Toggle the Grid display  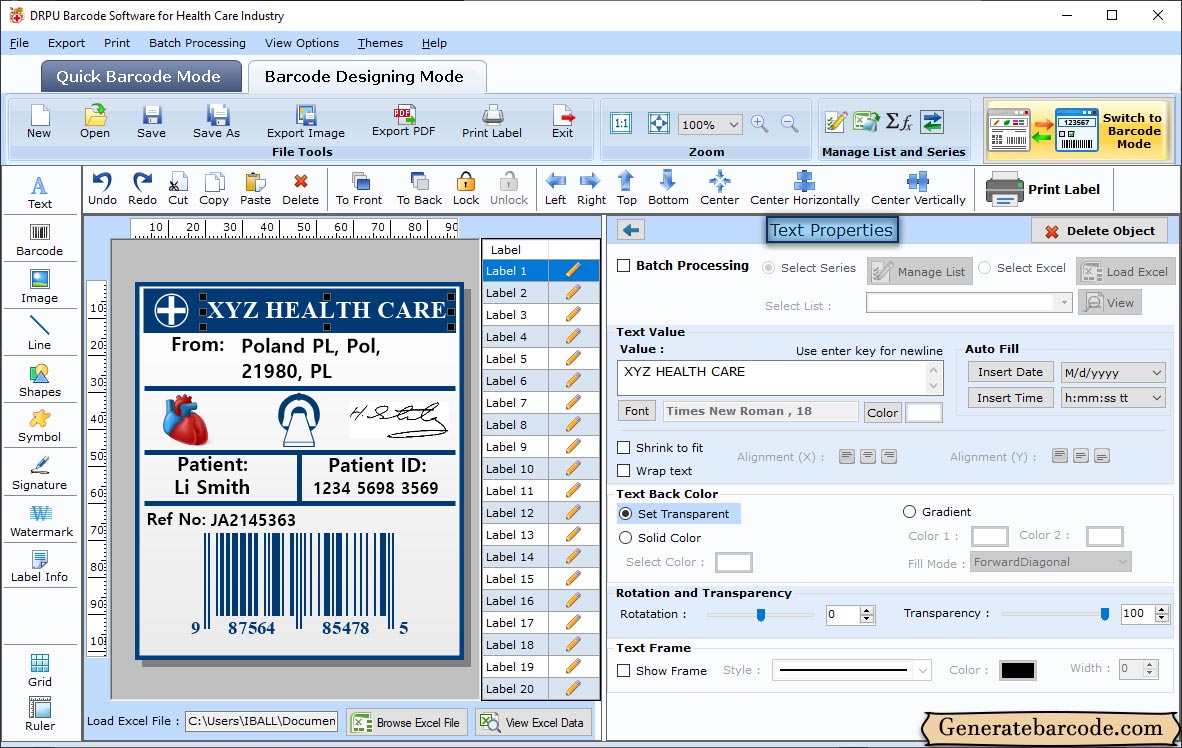point(39,670)
